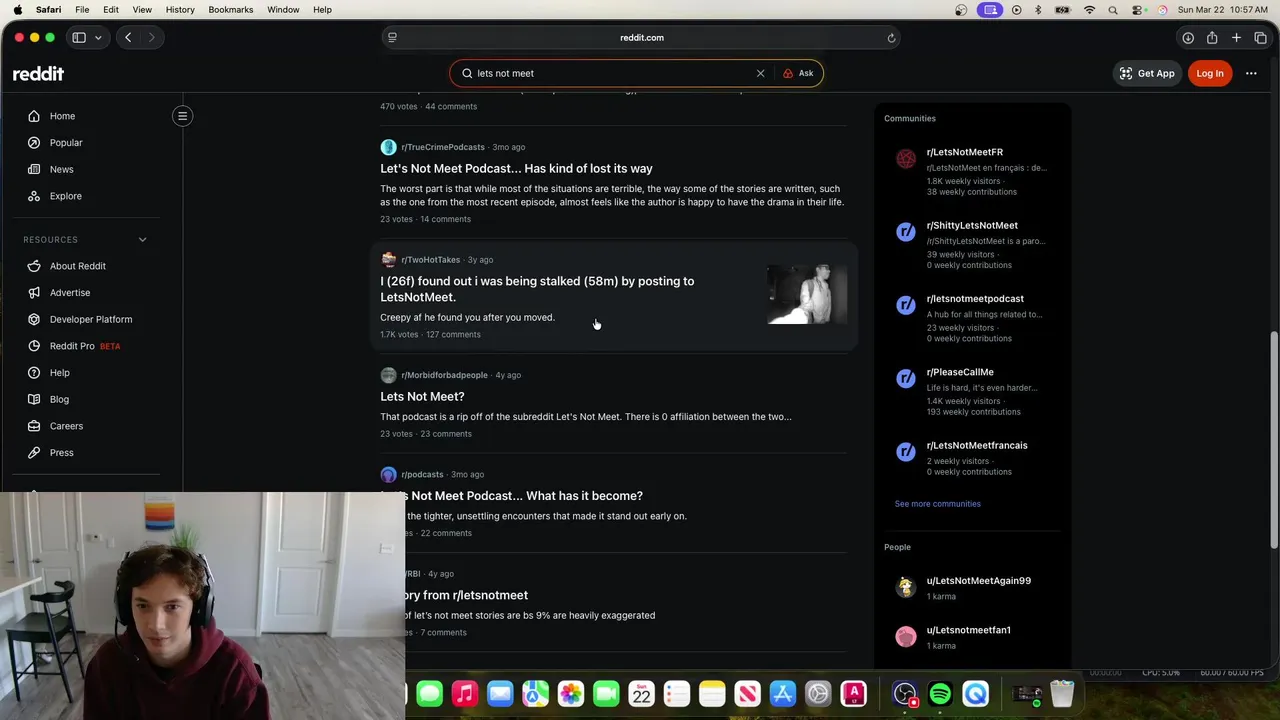The height and width of the screenshot is (720, 1280).
Task: Open About Reddit in sidebar
Action: coord(77,266)
